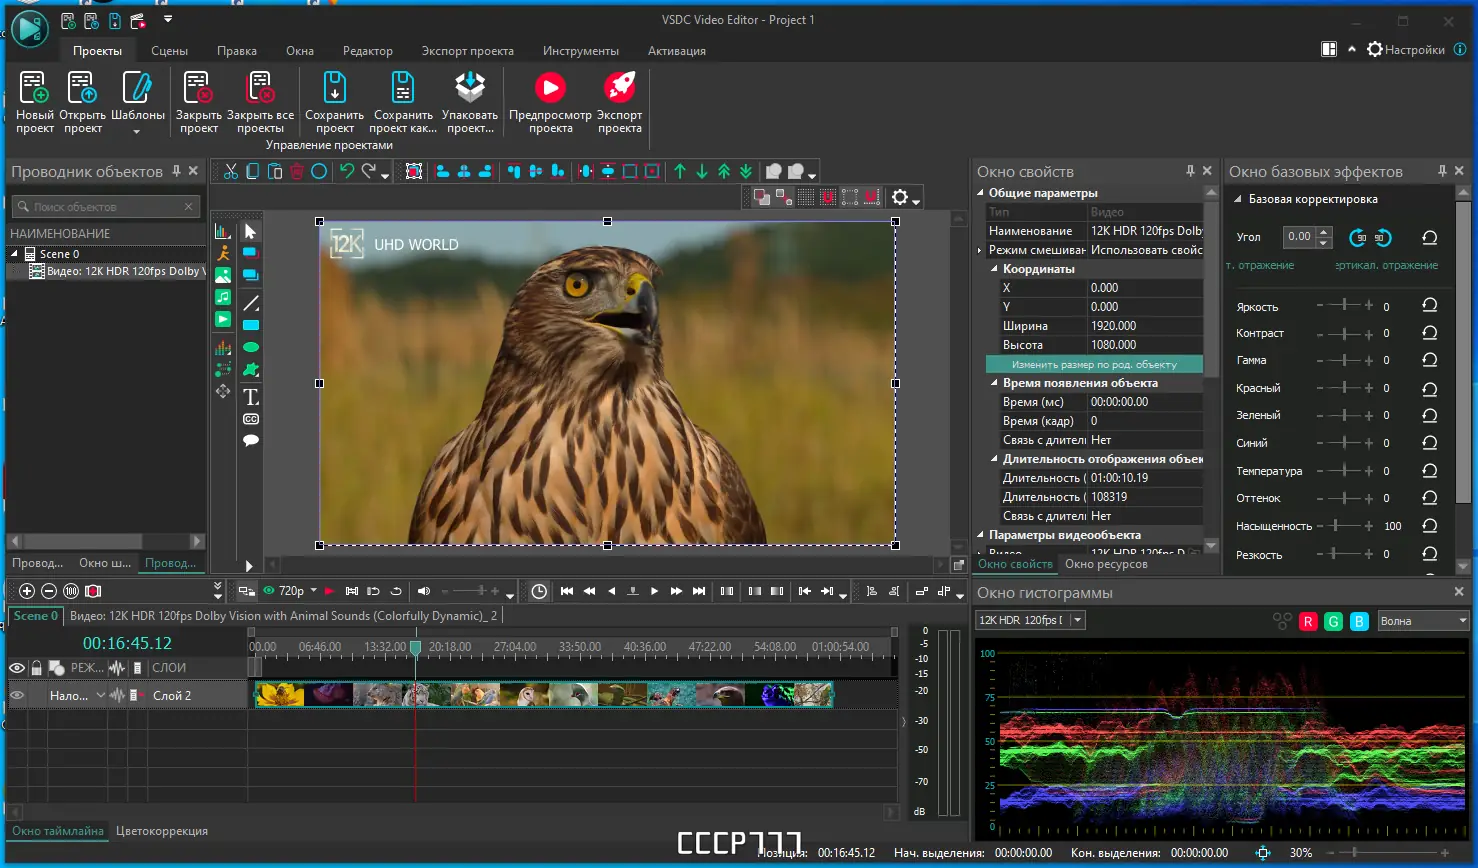Select the Text tool in the vertical toolbar

coord(251,397)
